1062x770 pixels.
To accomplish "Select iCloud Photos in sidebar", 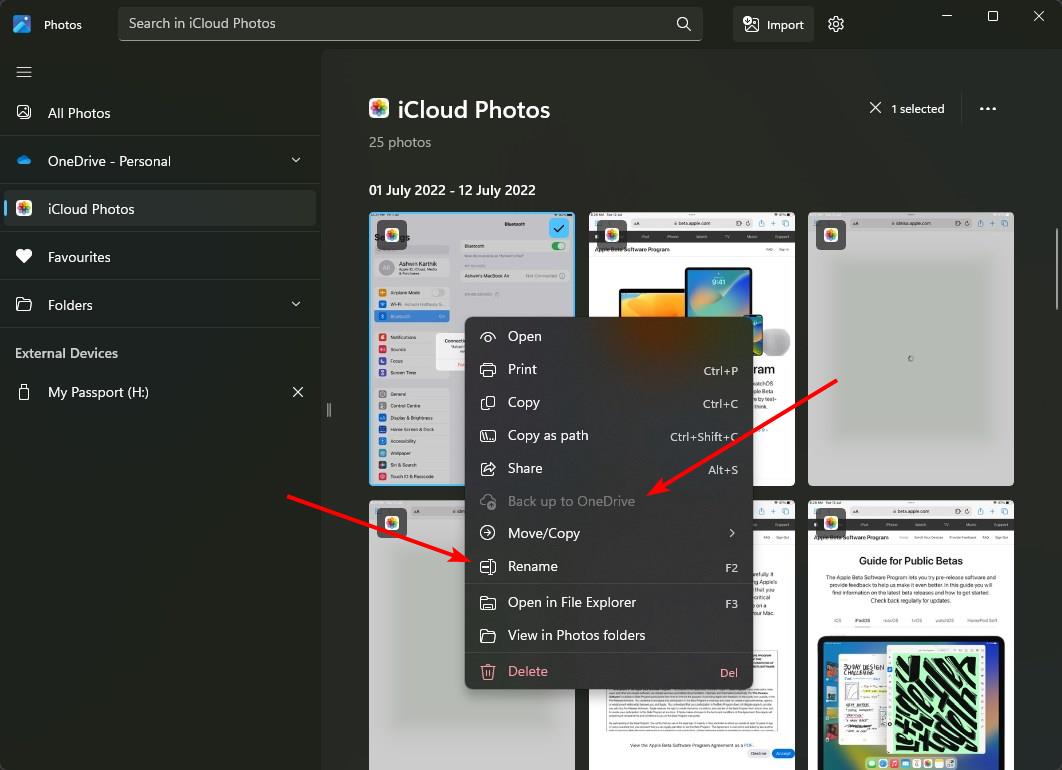I will coord(160,209).
